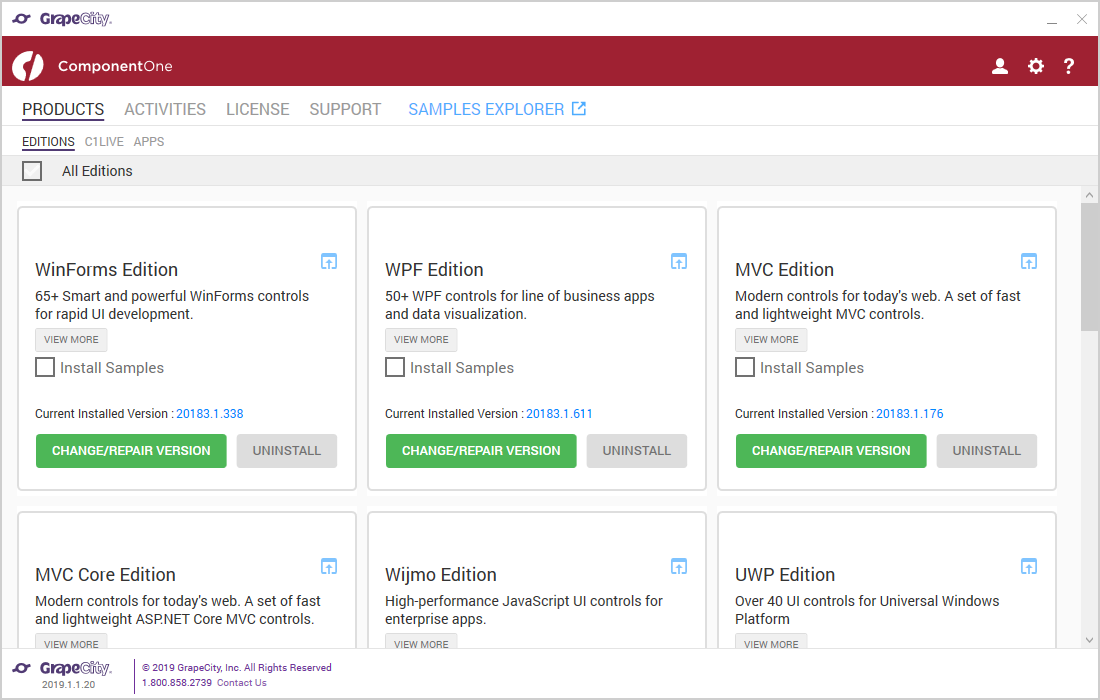This screenshot has width=1100, height=700.
Task: Click the GrapeCity logo in title bar
Action: pos(62,19)
